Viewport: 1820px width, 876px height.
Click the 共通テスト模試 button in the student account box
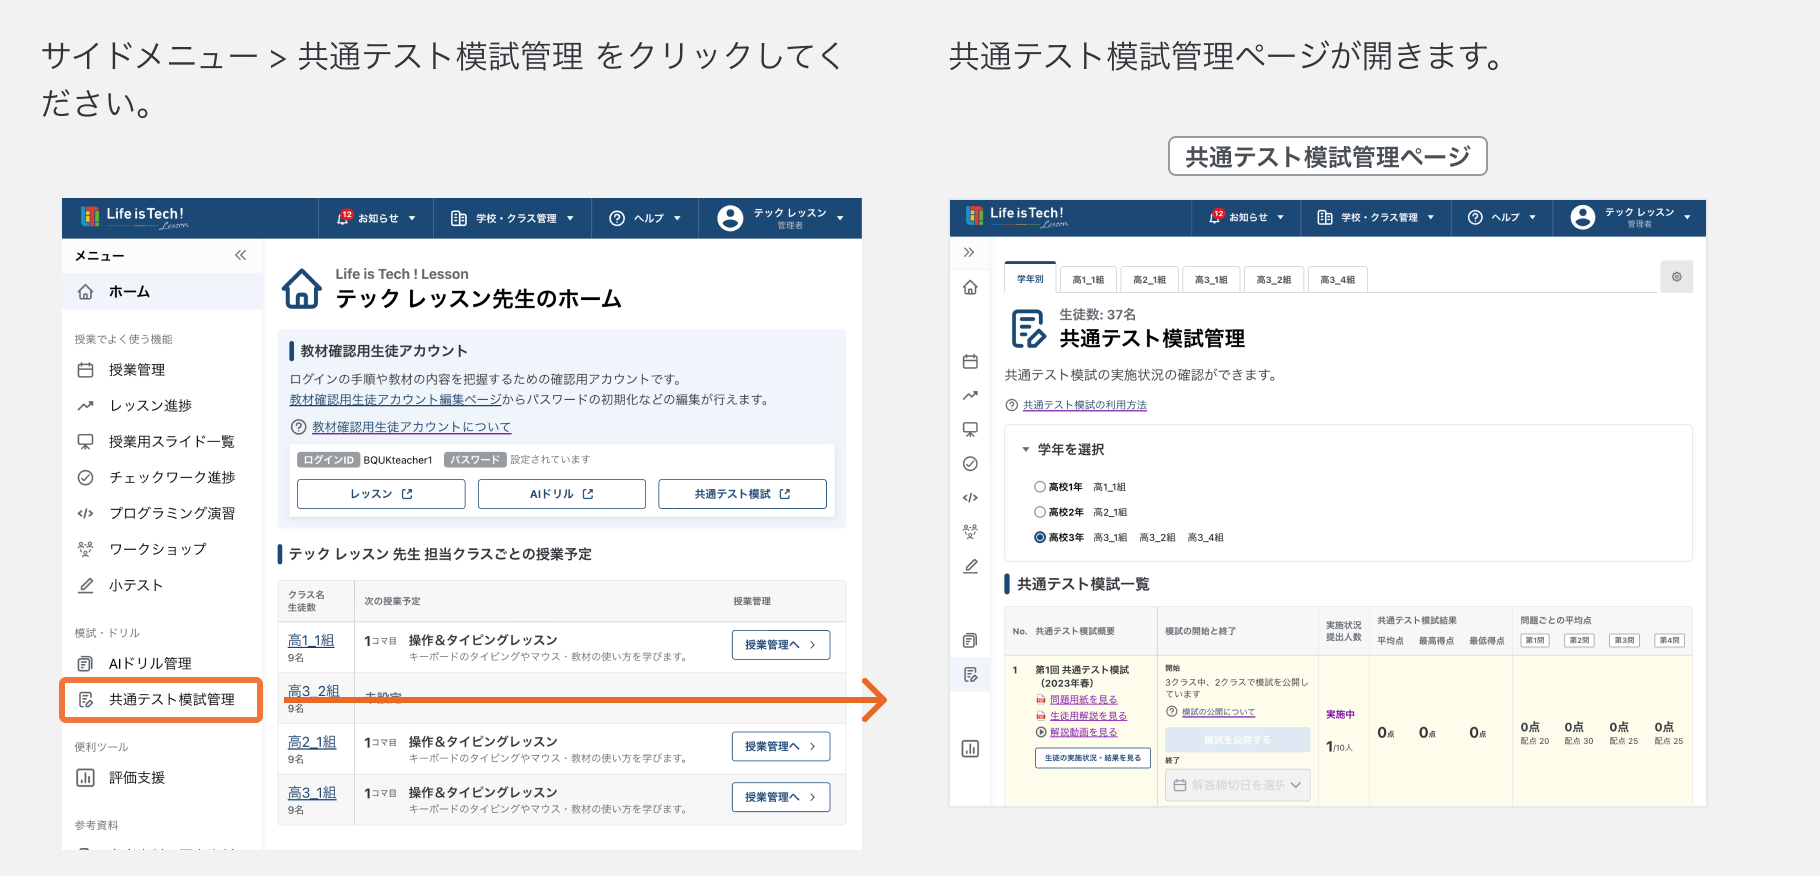click(742, 494)
